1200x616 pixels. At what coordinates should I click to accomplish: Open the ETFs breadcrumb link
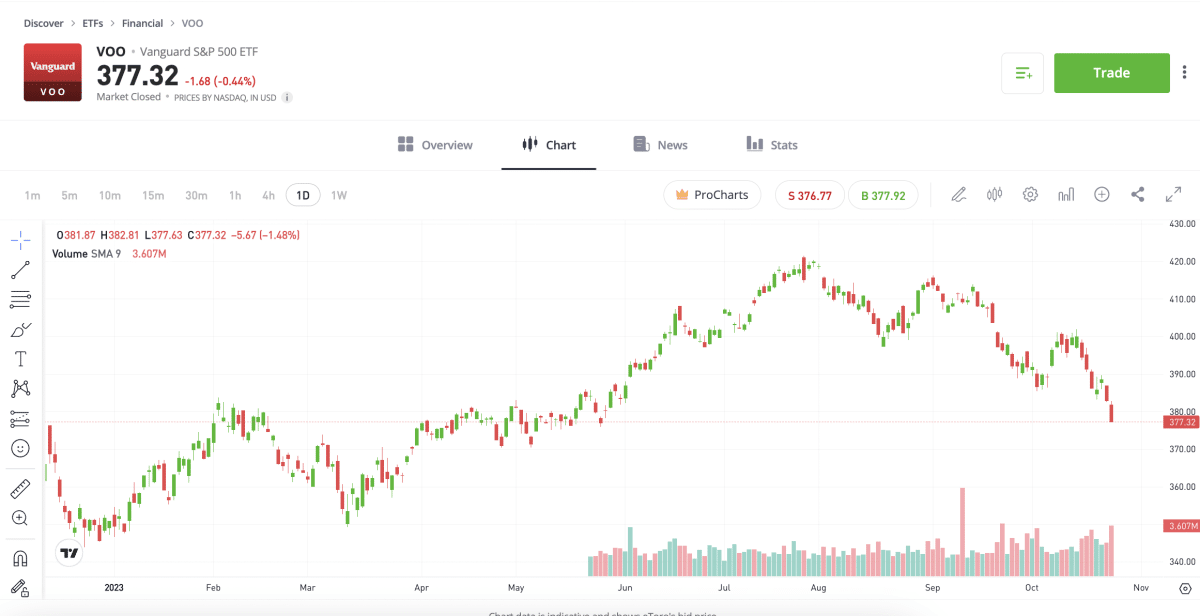(92, 22)
